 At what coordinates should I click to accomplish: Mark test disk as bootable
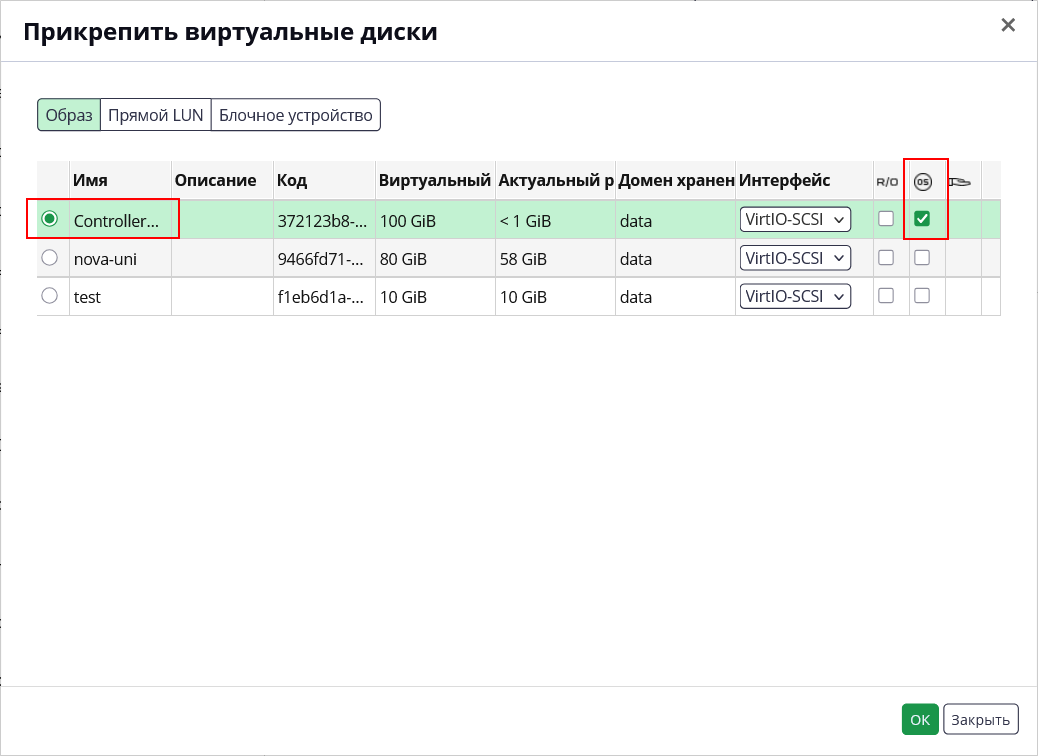tap(922, 296)
